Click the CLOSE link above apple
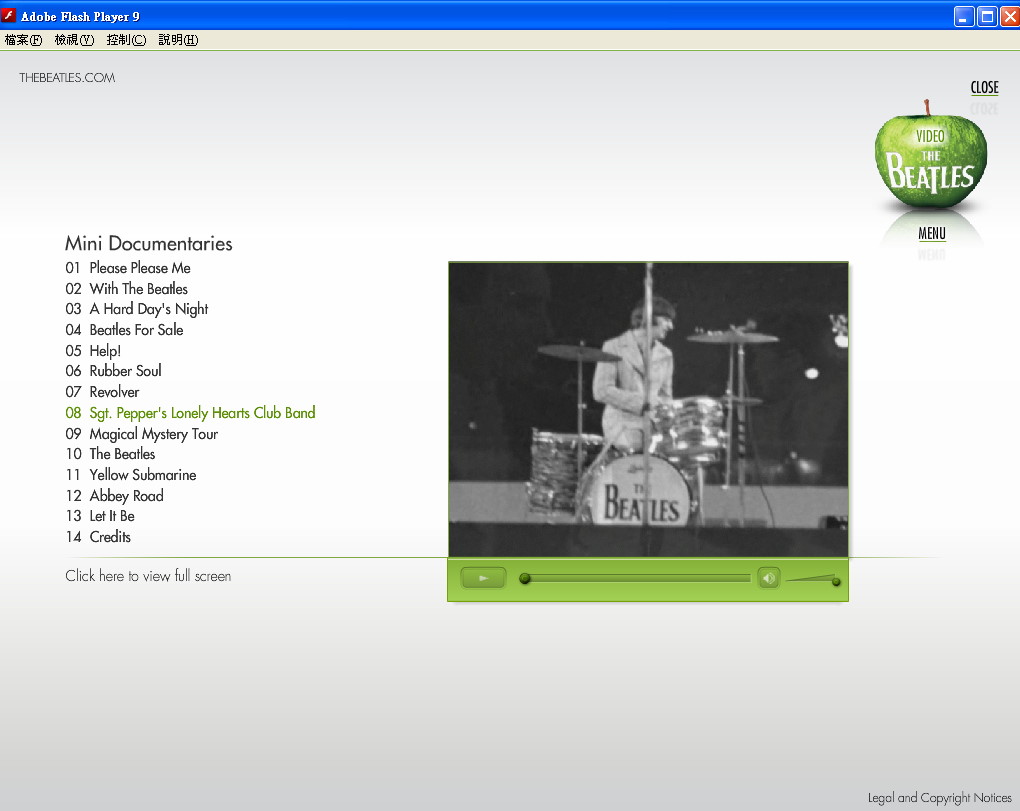 click(984, 87)
